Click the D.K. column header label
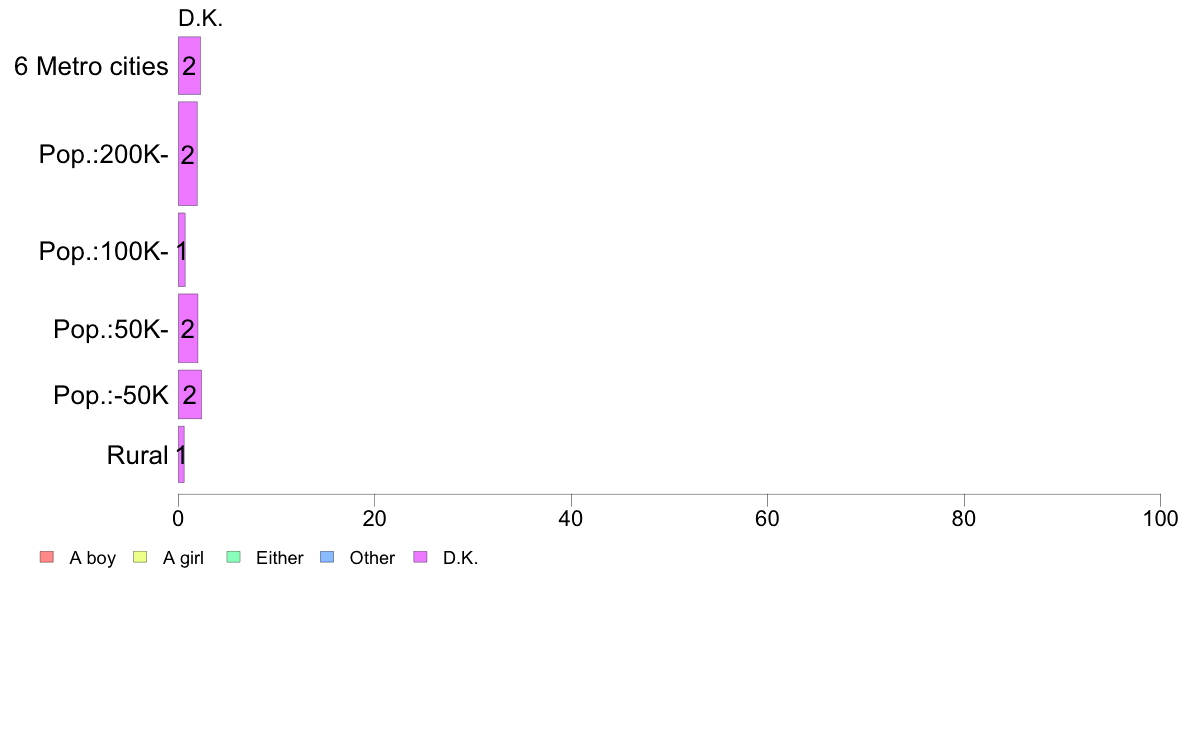Image resolution: width=1188 pixels, height=736 pixels. tap(200, 18)
